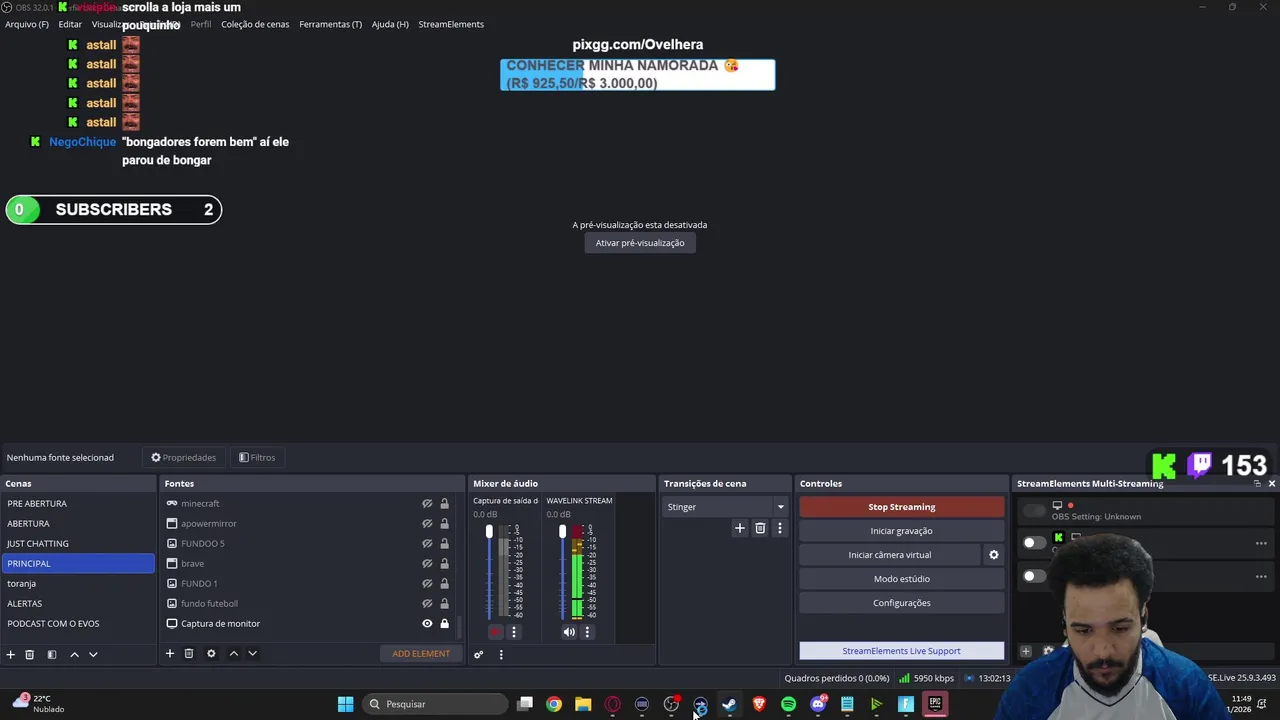1280x720 pixels.
Task: Click Iniciar câmera virtual button
Action: point(890,555)
